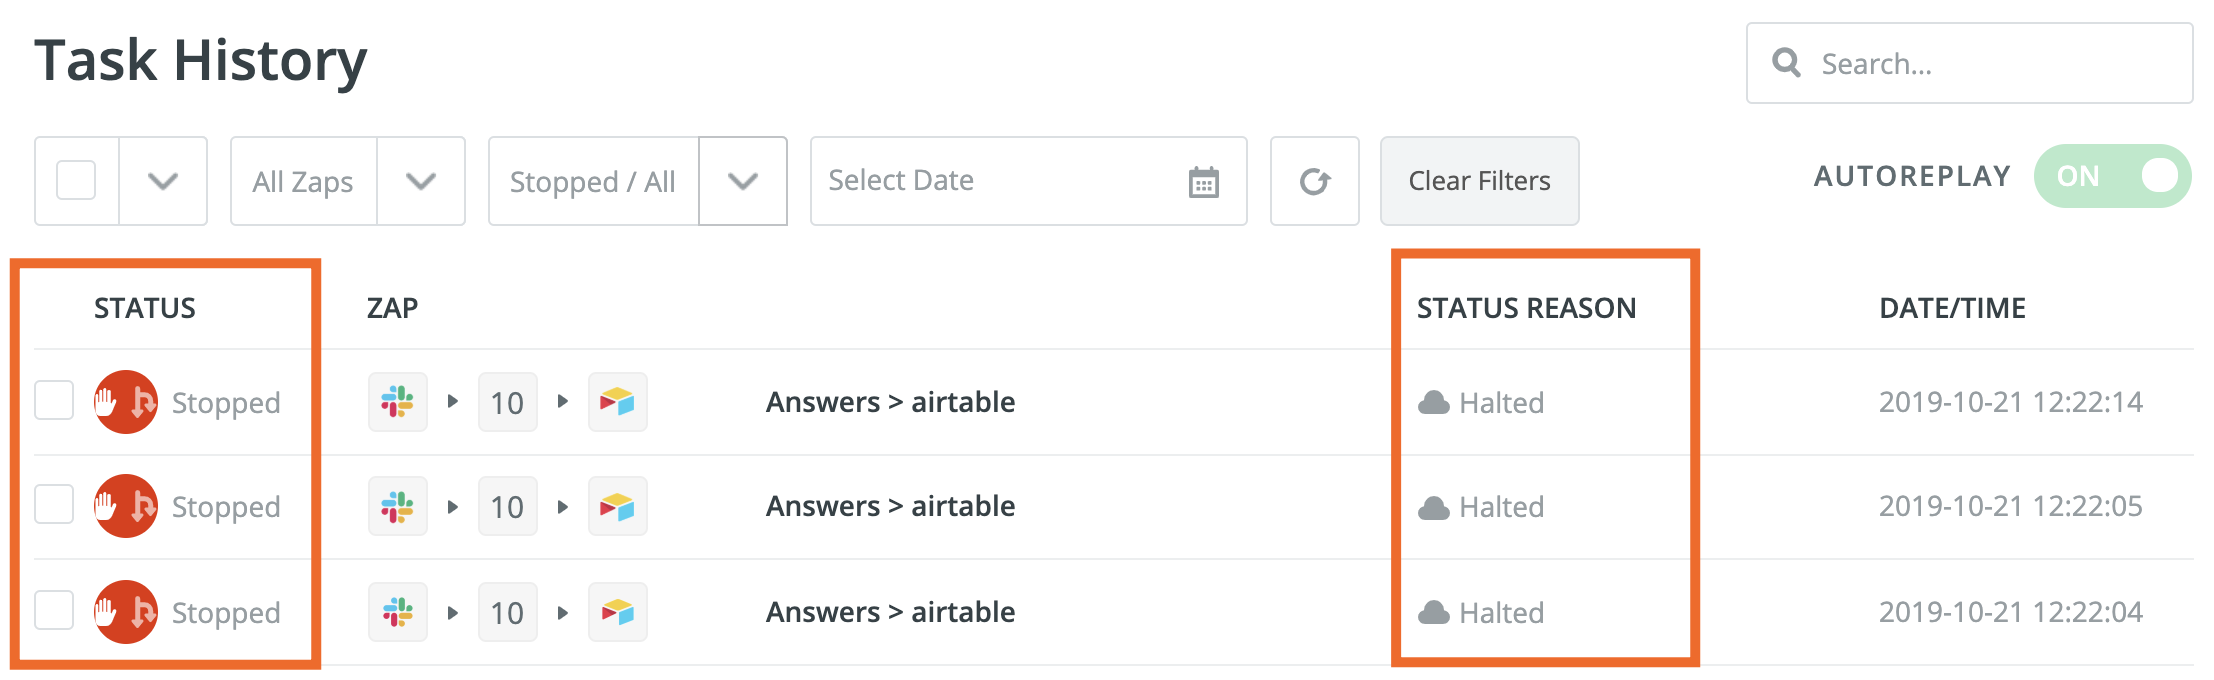Open the calendar date picker icon
2214x680 pixels.
tap(1203, 182)
